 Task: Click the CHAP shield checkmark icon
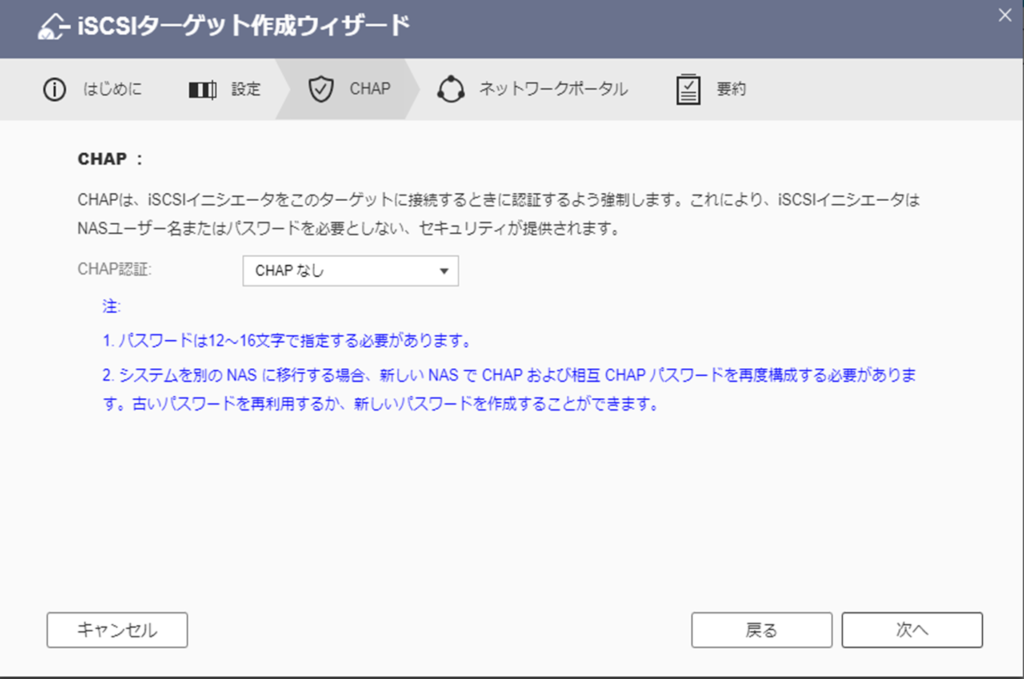320,89
